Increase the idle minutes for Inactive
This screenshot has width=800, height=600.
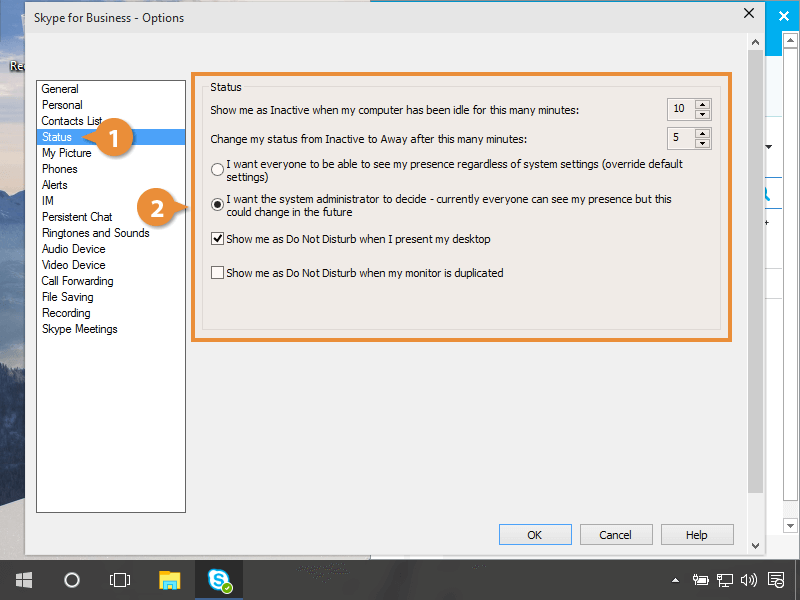(703, 104)
